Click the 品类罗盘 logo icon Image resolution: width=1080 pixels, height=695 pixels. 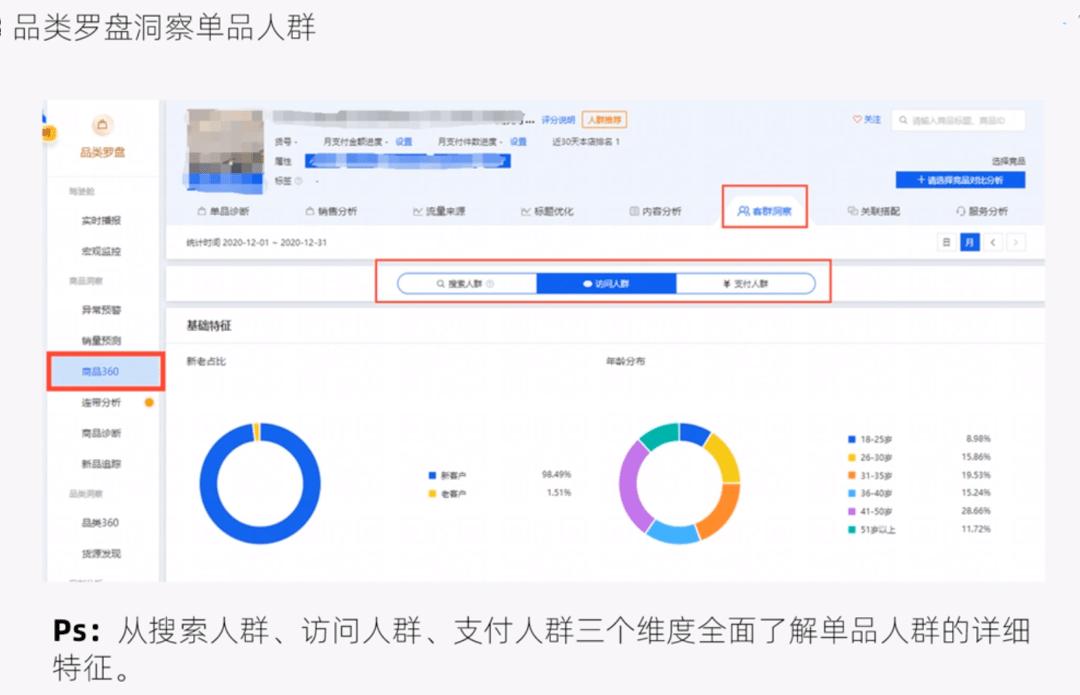[102, 126]
